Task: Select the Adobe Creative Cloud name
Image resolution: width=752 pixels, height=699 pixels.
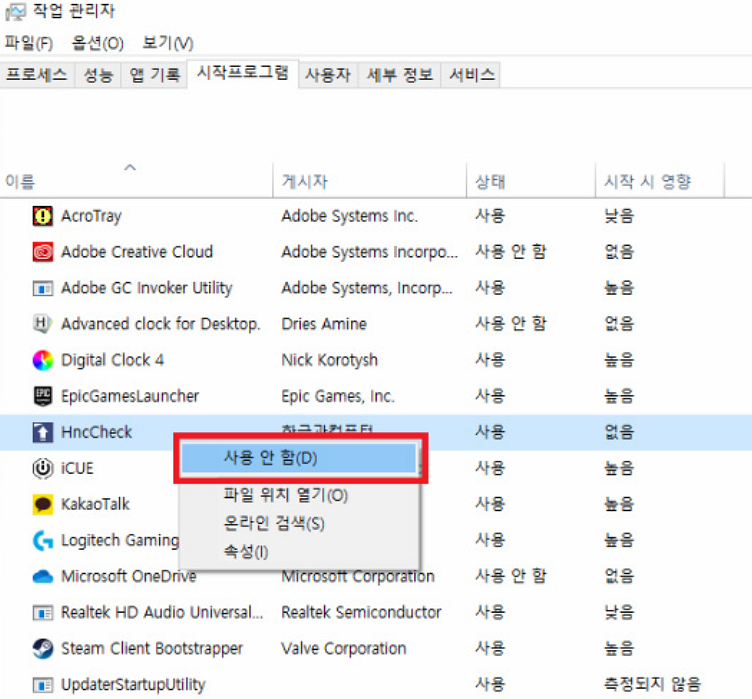Action: pos(137,252)
